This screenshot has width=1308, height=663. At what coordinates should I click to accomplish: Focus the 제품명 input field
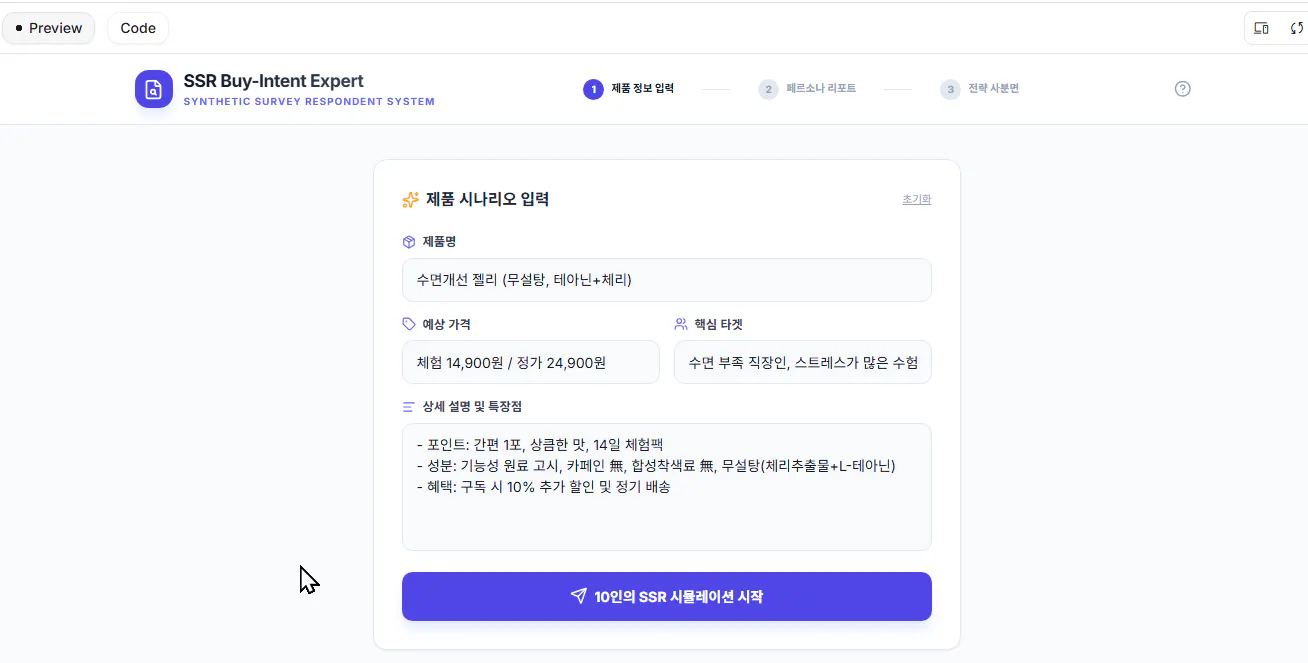[666, 280]
